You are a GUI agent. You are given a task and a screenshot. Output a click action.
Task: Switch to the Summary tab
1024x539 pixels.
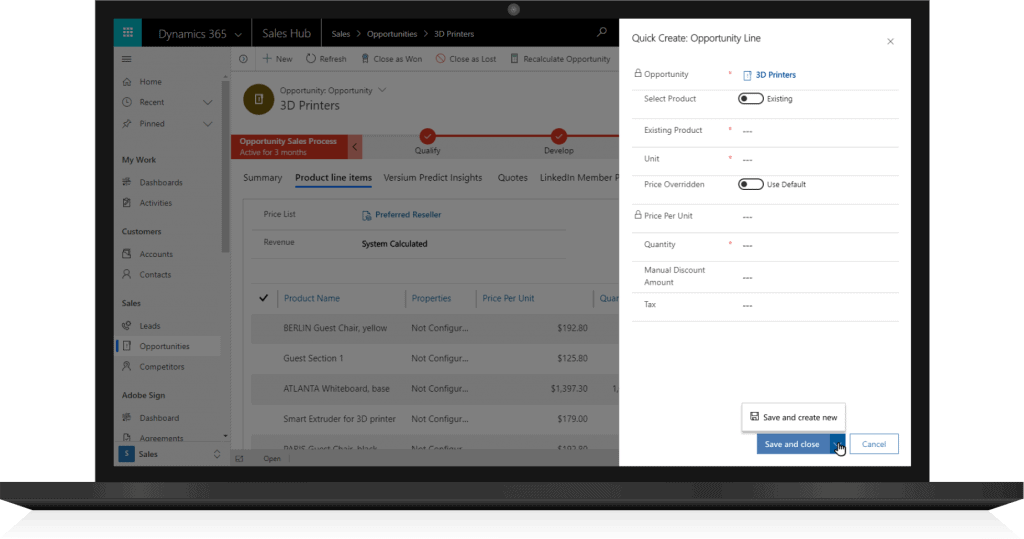click(263, 178)
